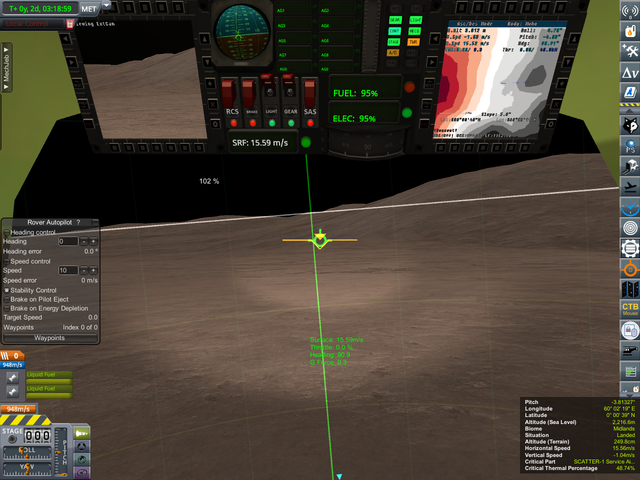Viewport: 640px width, 480px height.
Task: Increase Speed with plus button
Action: coord(93,270)
